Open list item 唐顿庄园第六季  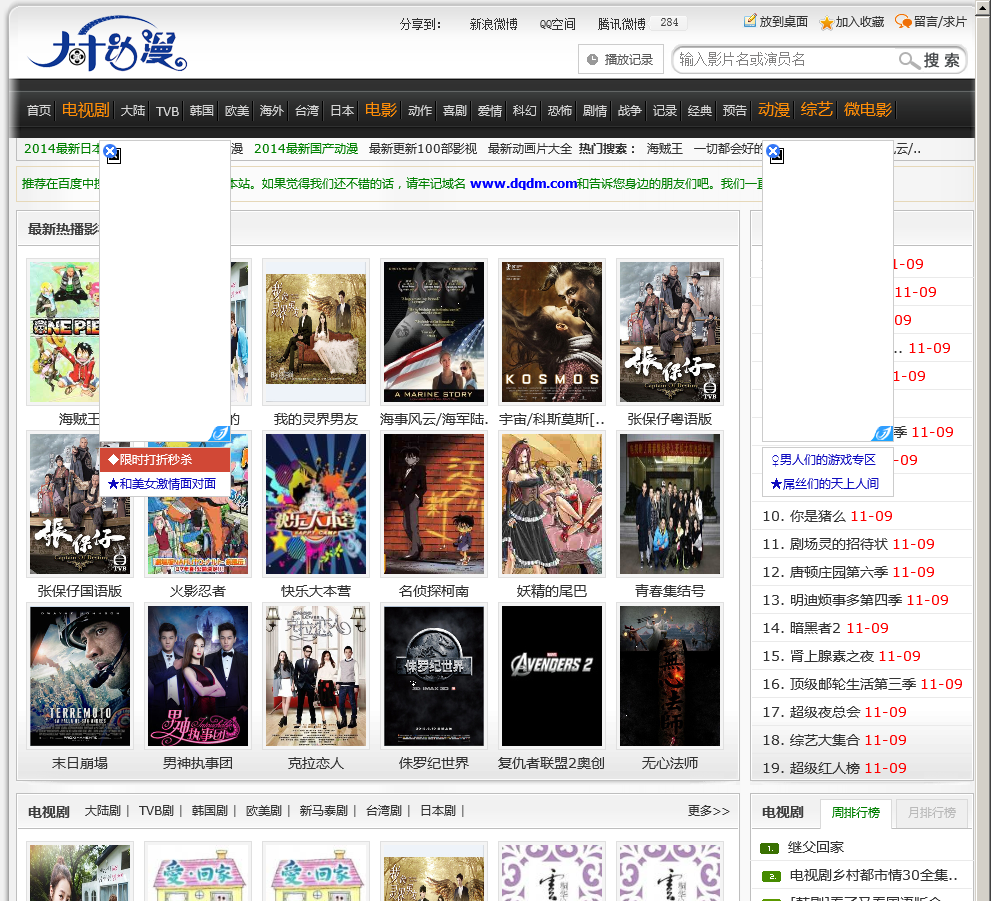pos(839,572)
